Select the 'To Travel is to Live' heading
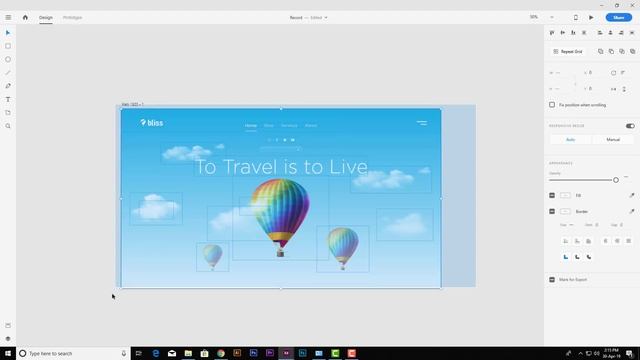640x360 pixels. click(x=282, y=167)
